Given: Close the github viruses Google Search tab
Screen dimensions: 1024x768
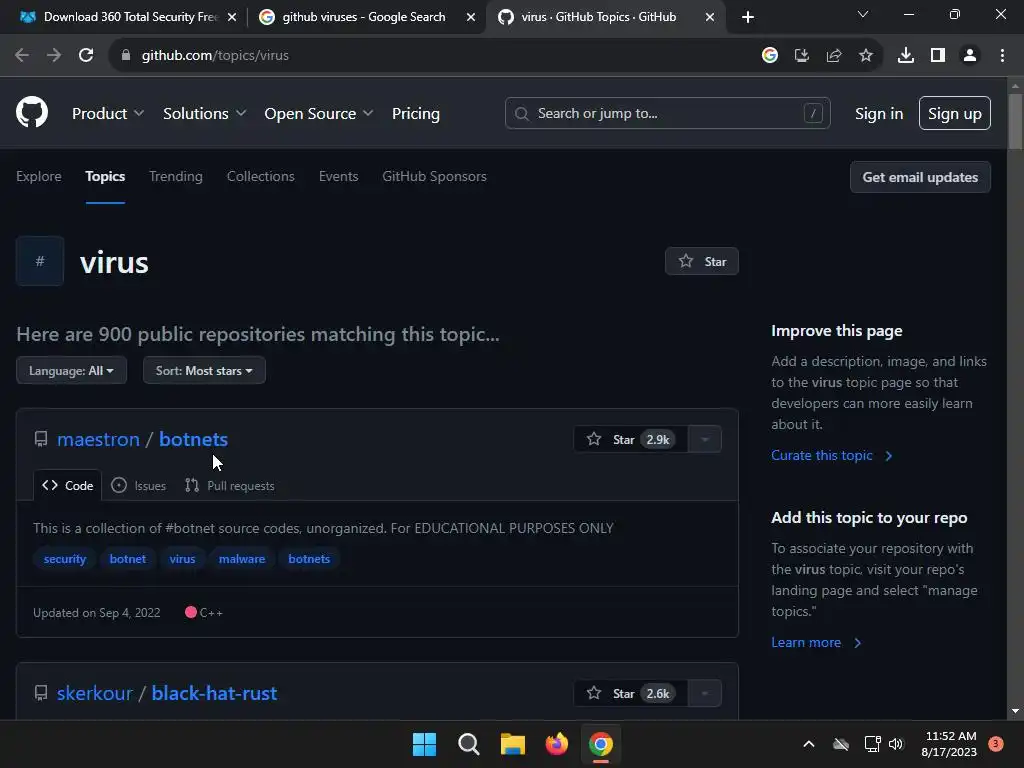Looking at the screenshot, I should tap(471, 17).
